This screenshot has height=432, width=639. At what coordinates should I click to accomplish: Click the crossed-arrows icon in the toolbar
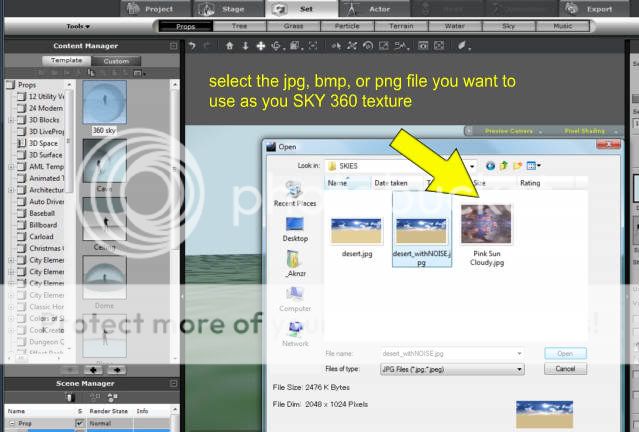point(352,46)
